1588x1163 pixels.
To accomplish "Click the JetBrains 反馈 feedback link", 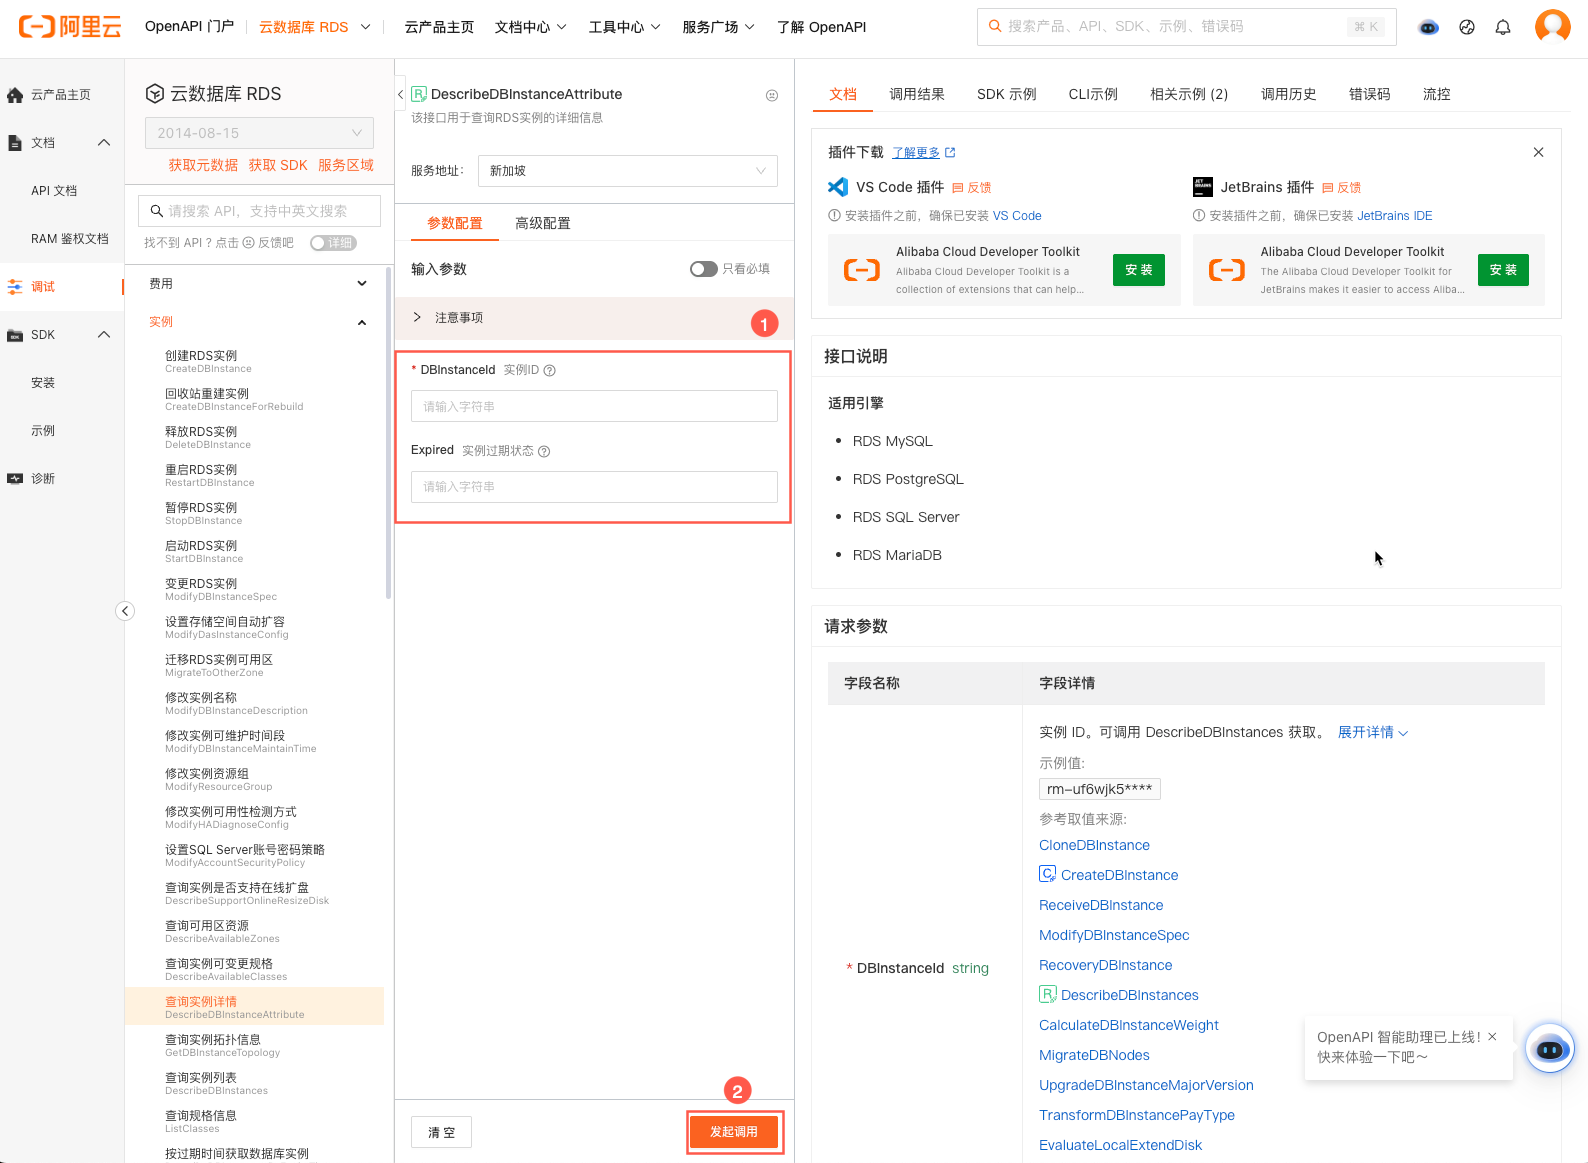I will 1341,188.
